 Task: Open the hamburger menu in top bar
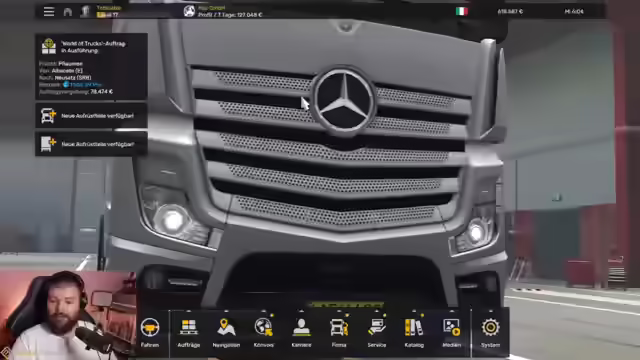click(x=49, y=11)
